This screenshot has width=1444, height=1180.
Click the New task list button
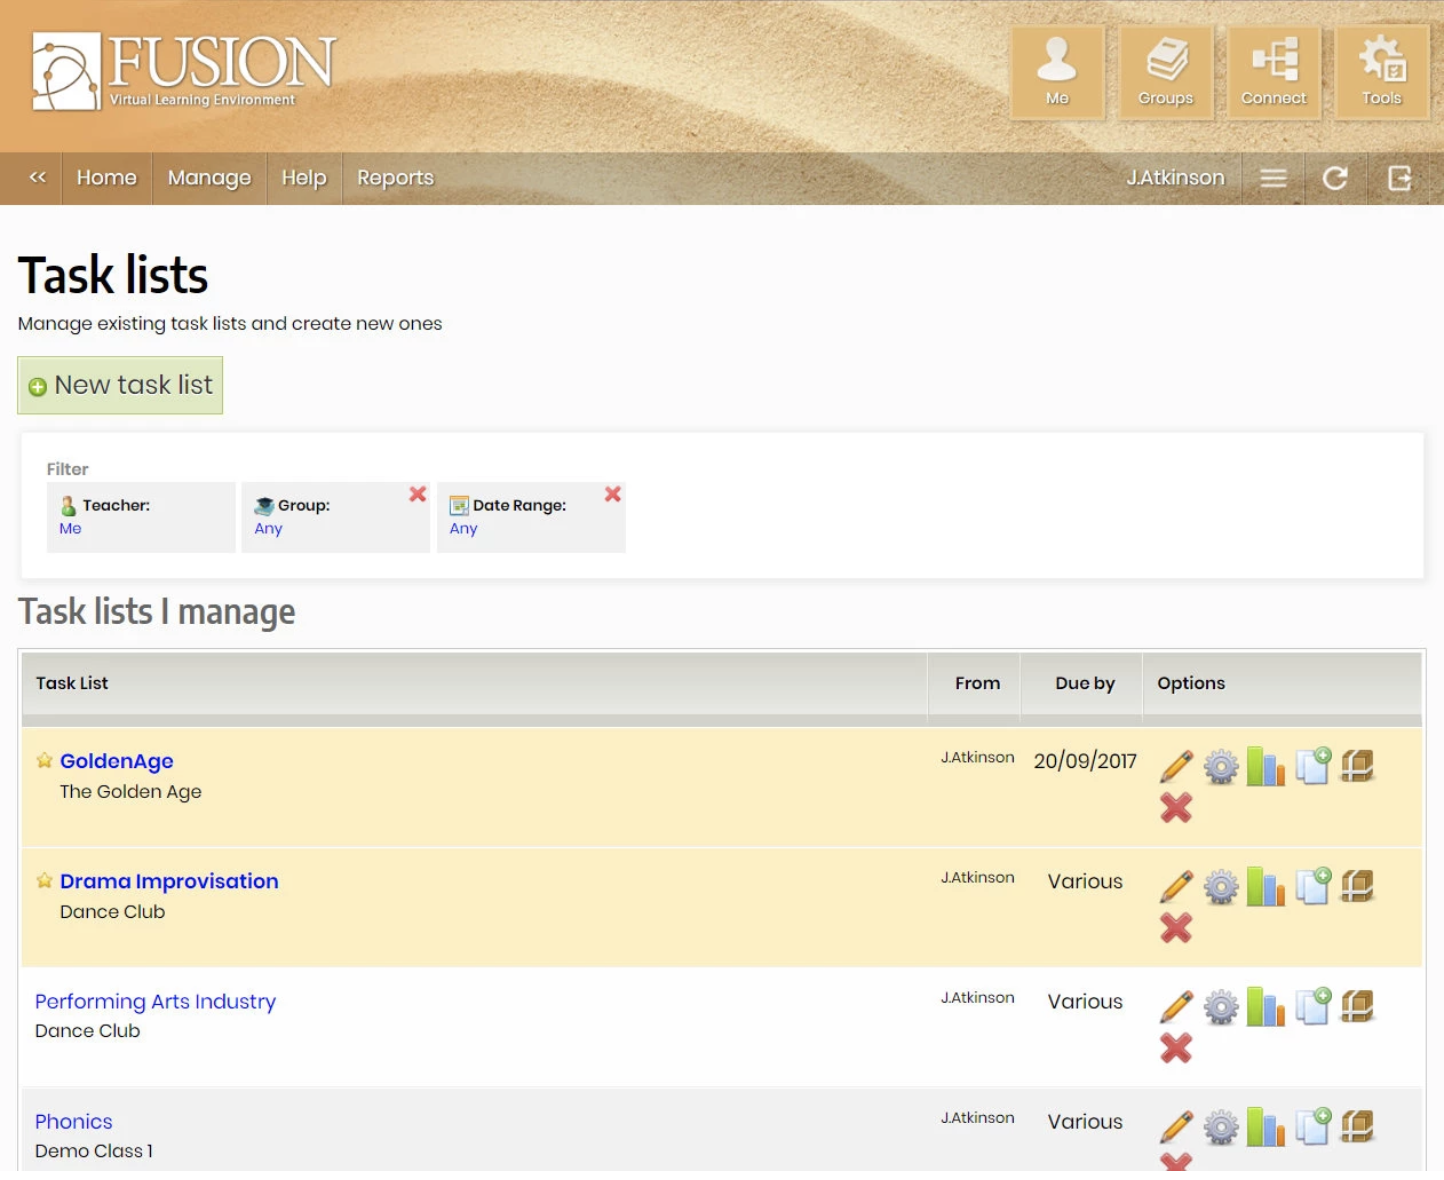coord(120,385)
